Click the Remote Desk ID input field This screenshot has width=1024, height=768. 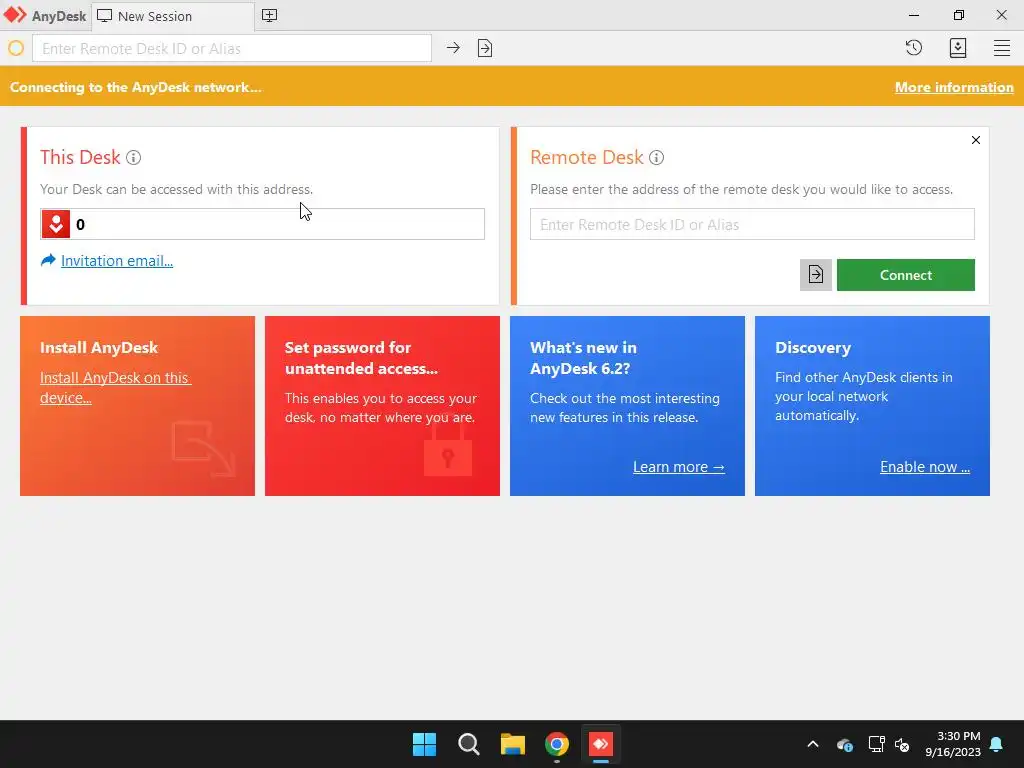click(752, 224)
